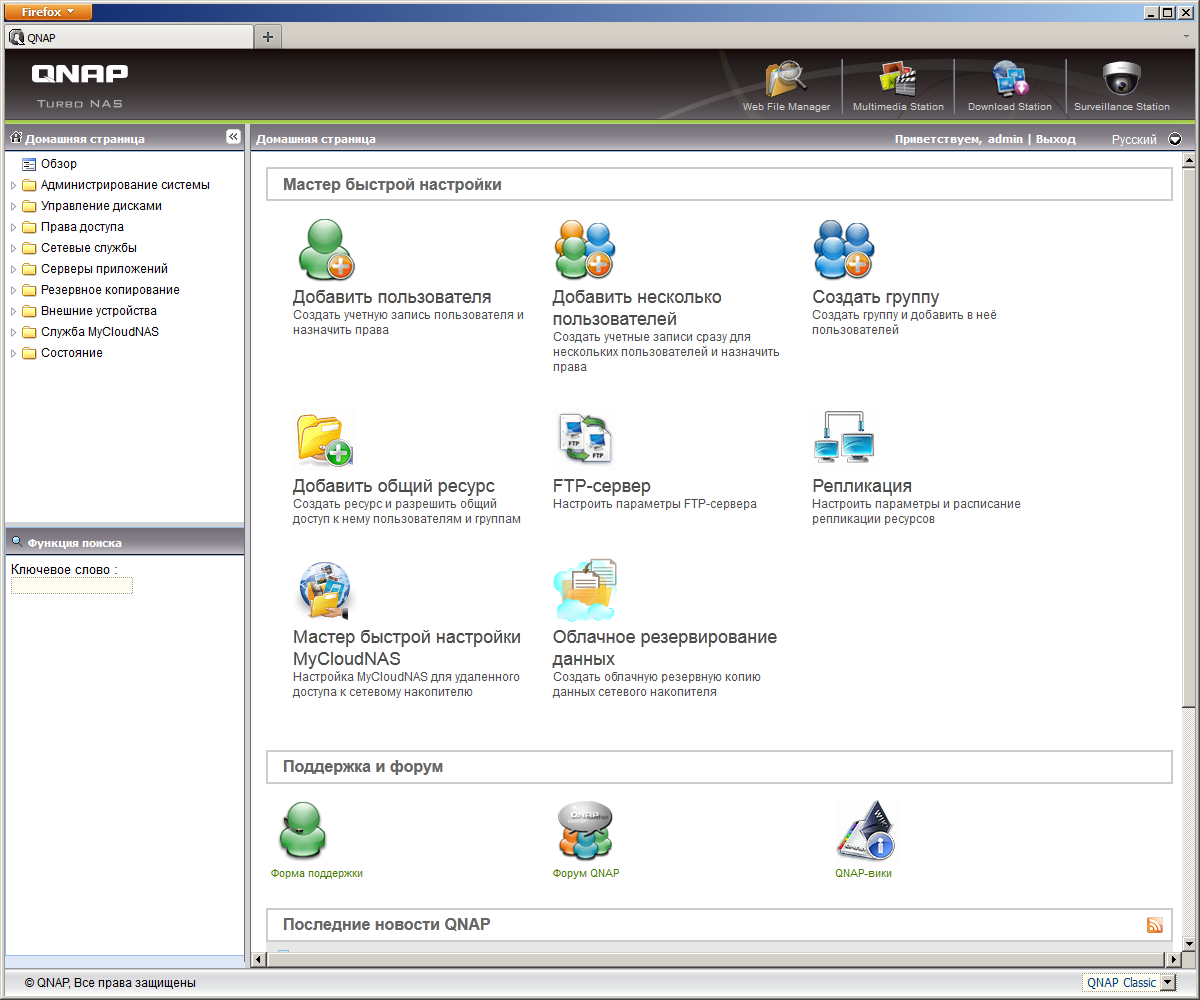Screen dimensions: 1200x1000
Task: Click the Добавить несколько пользователей icon
Action: pyautogui.click(x=585, y=249)
